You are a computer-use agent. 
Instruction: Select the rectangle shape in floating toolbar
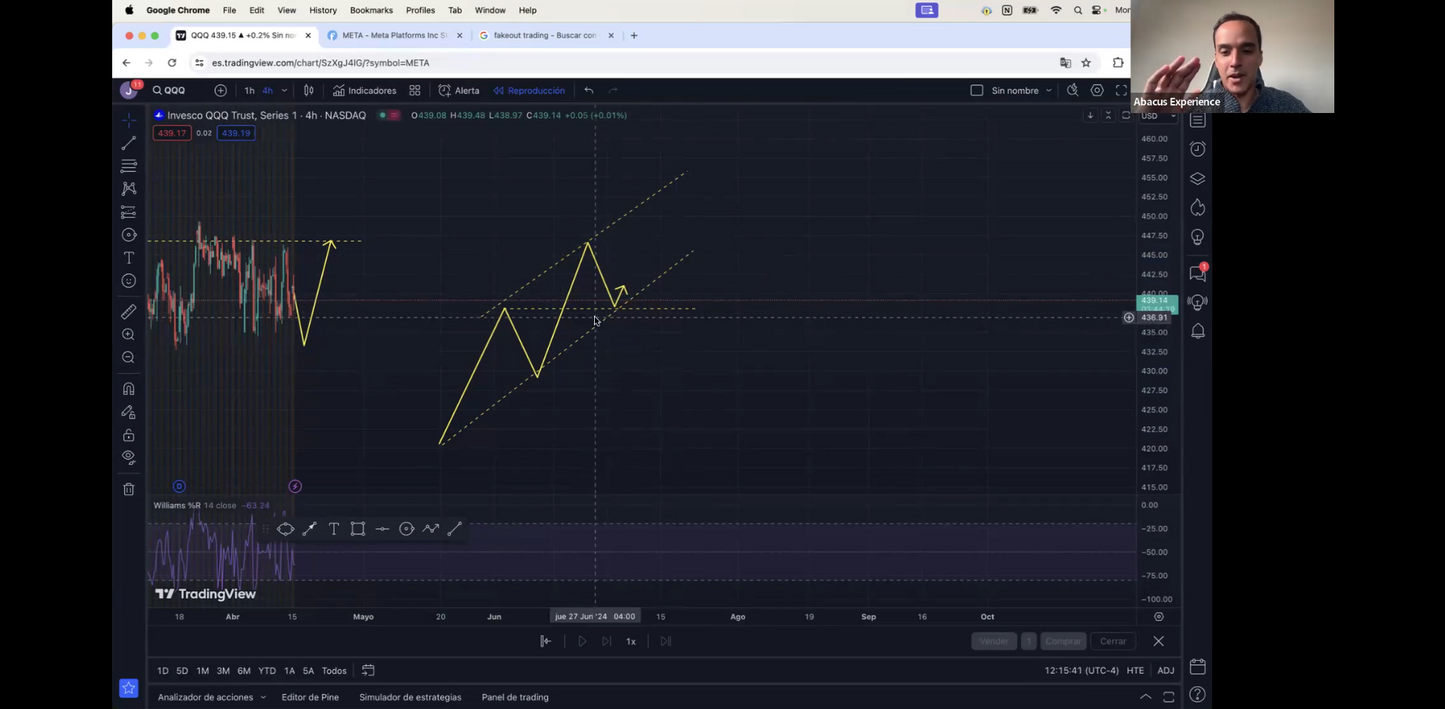click(357, 529)
